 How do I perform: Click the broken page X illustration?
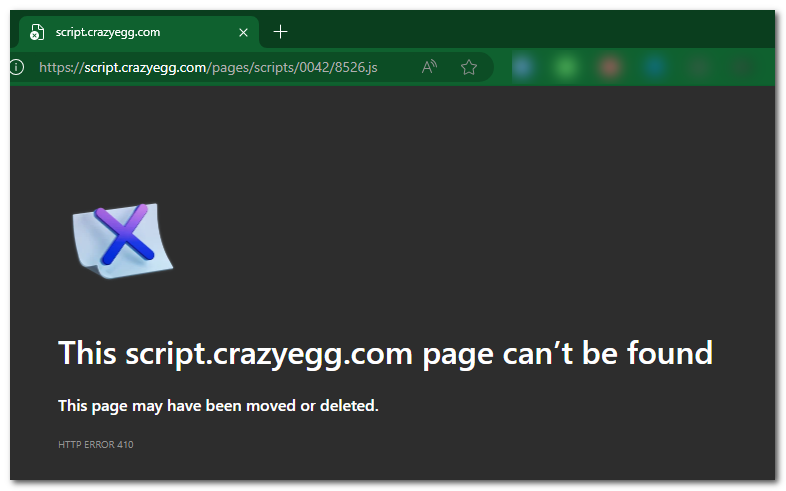[123, 240]
